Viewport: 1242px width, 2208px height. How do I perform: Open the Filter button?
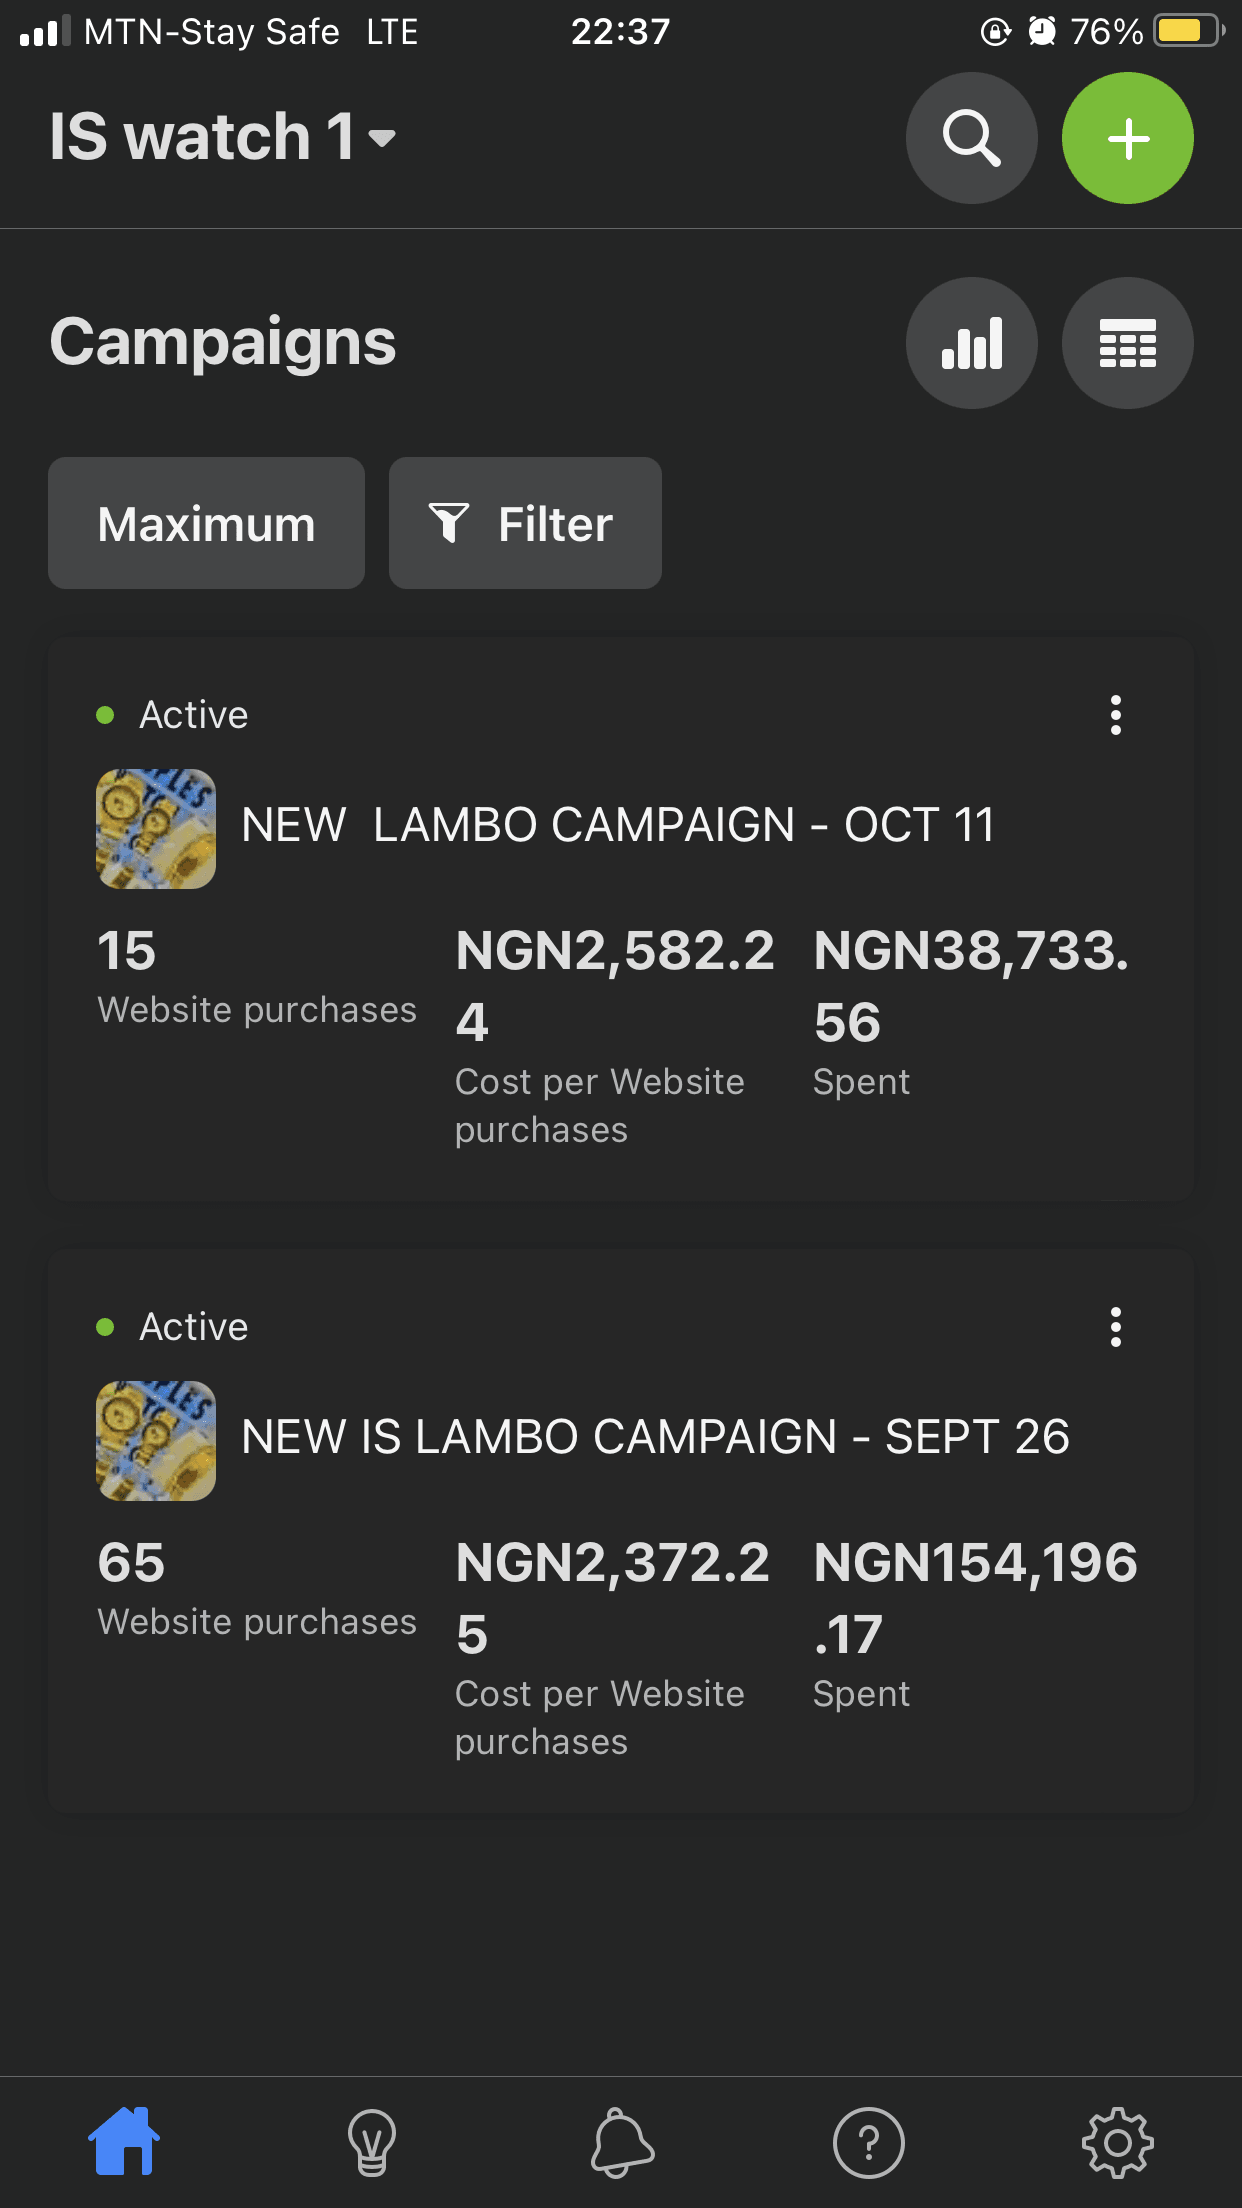[x=525, y=523]
